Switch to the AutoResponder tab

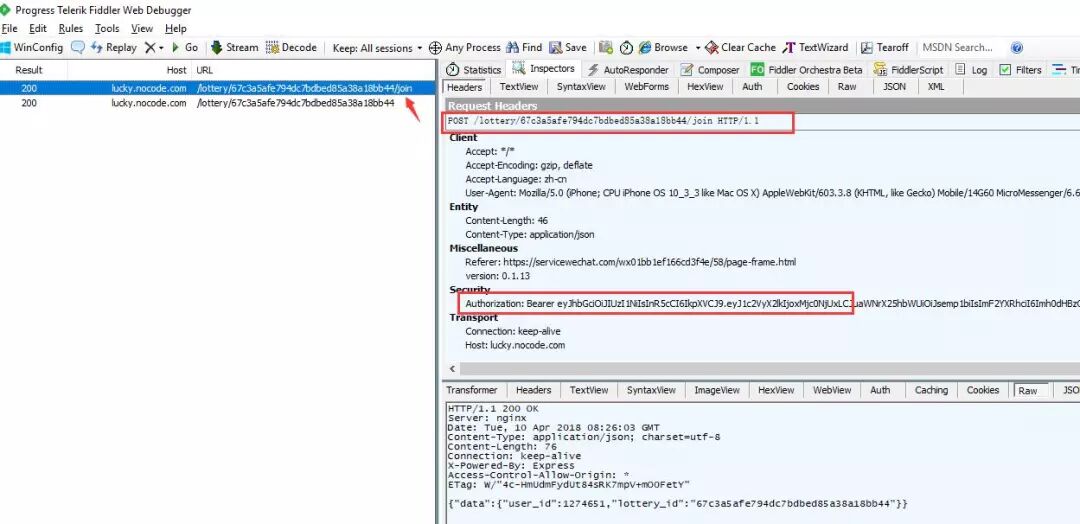point(627,70)
